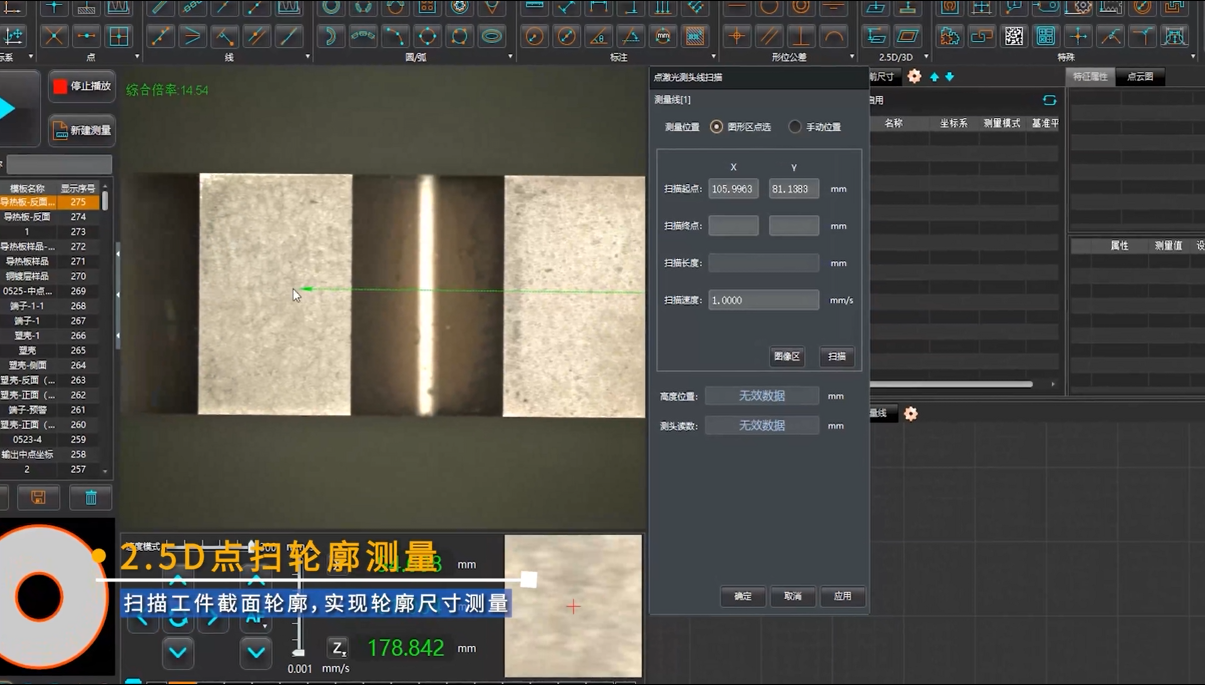The width and height of the screenshot is (1205, 685).
Task: Click the blue move-up arrow icon
Action: [935, 77]
